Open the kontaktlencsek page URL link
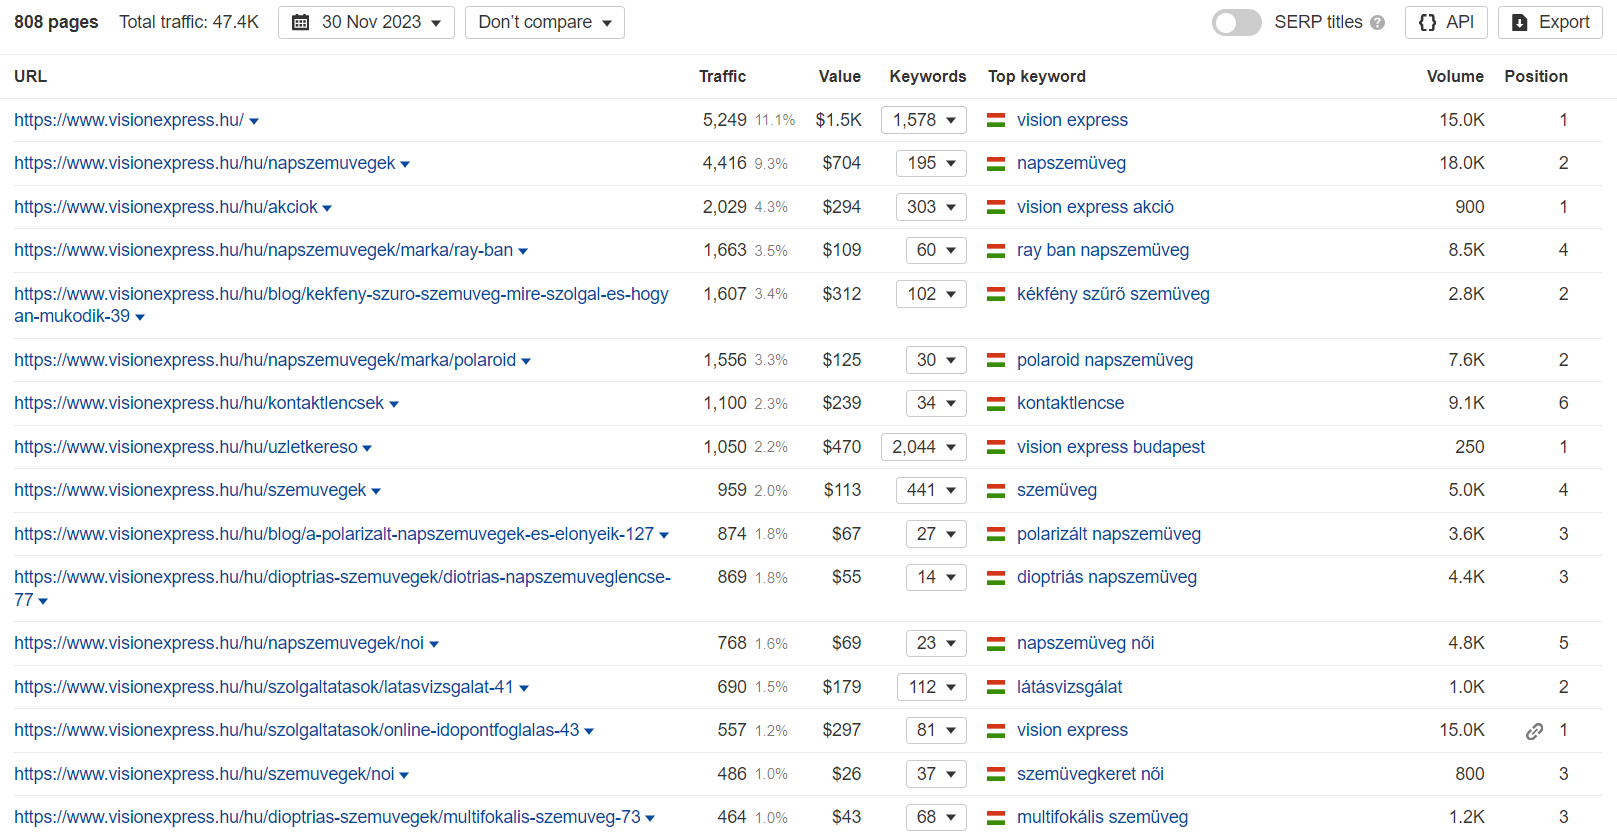The image size is (1617, 838). pos(199,403)
